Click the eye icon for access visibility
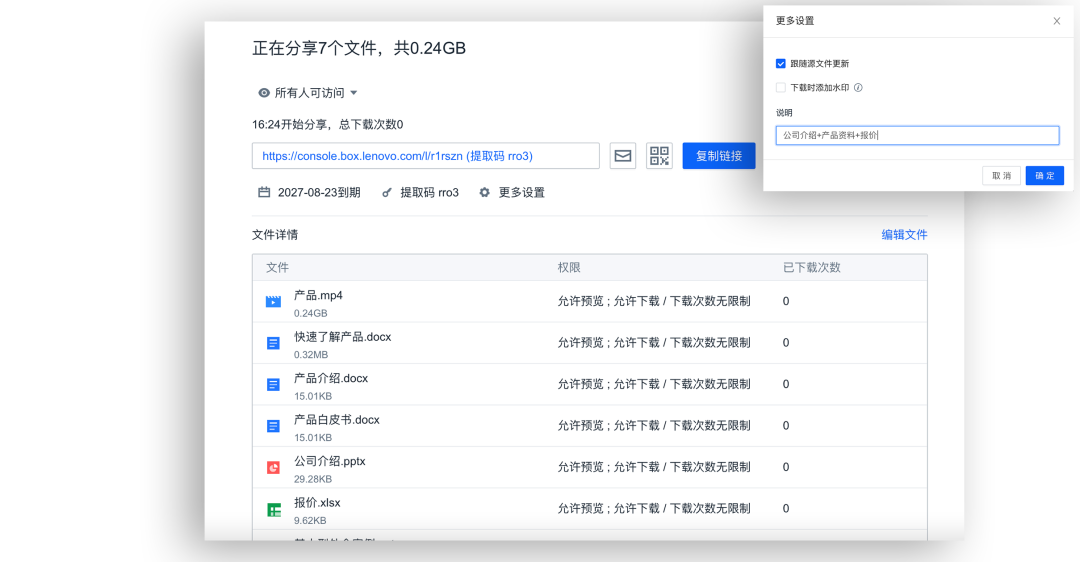The height and width of the screenshot is (562, 1080). click(x=264, y=93)
